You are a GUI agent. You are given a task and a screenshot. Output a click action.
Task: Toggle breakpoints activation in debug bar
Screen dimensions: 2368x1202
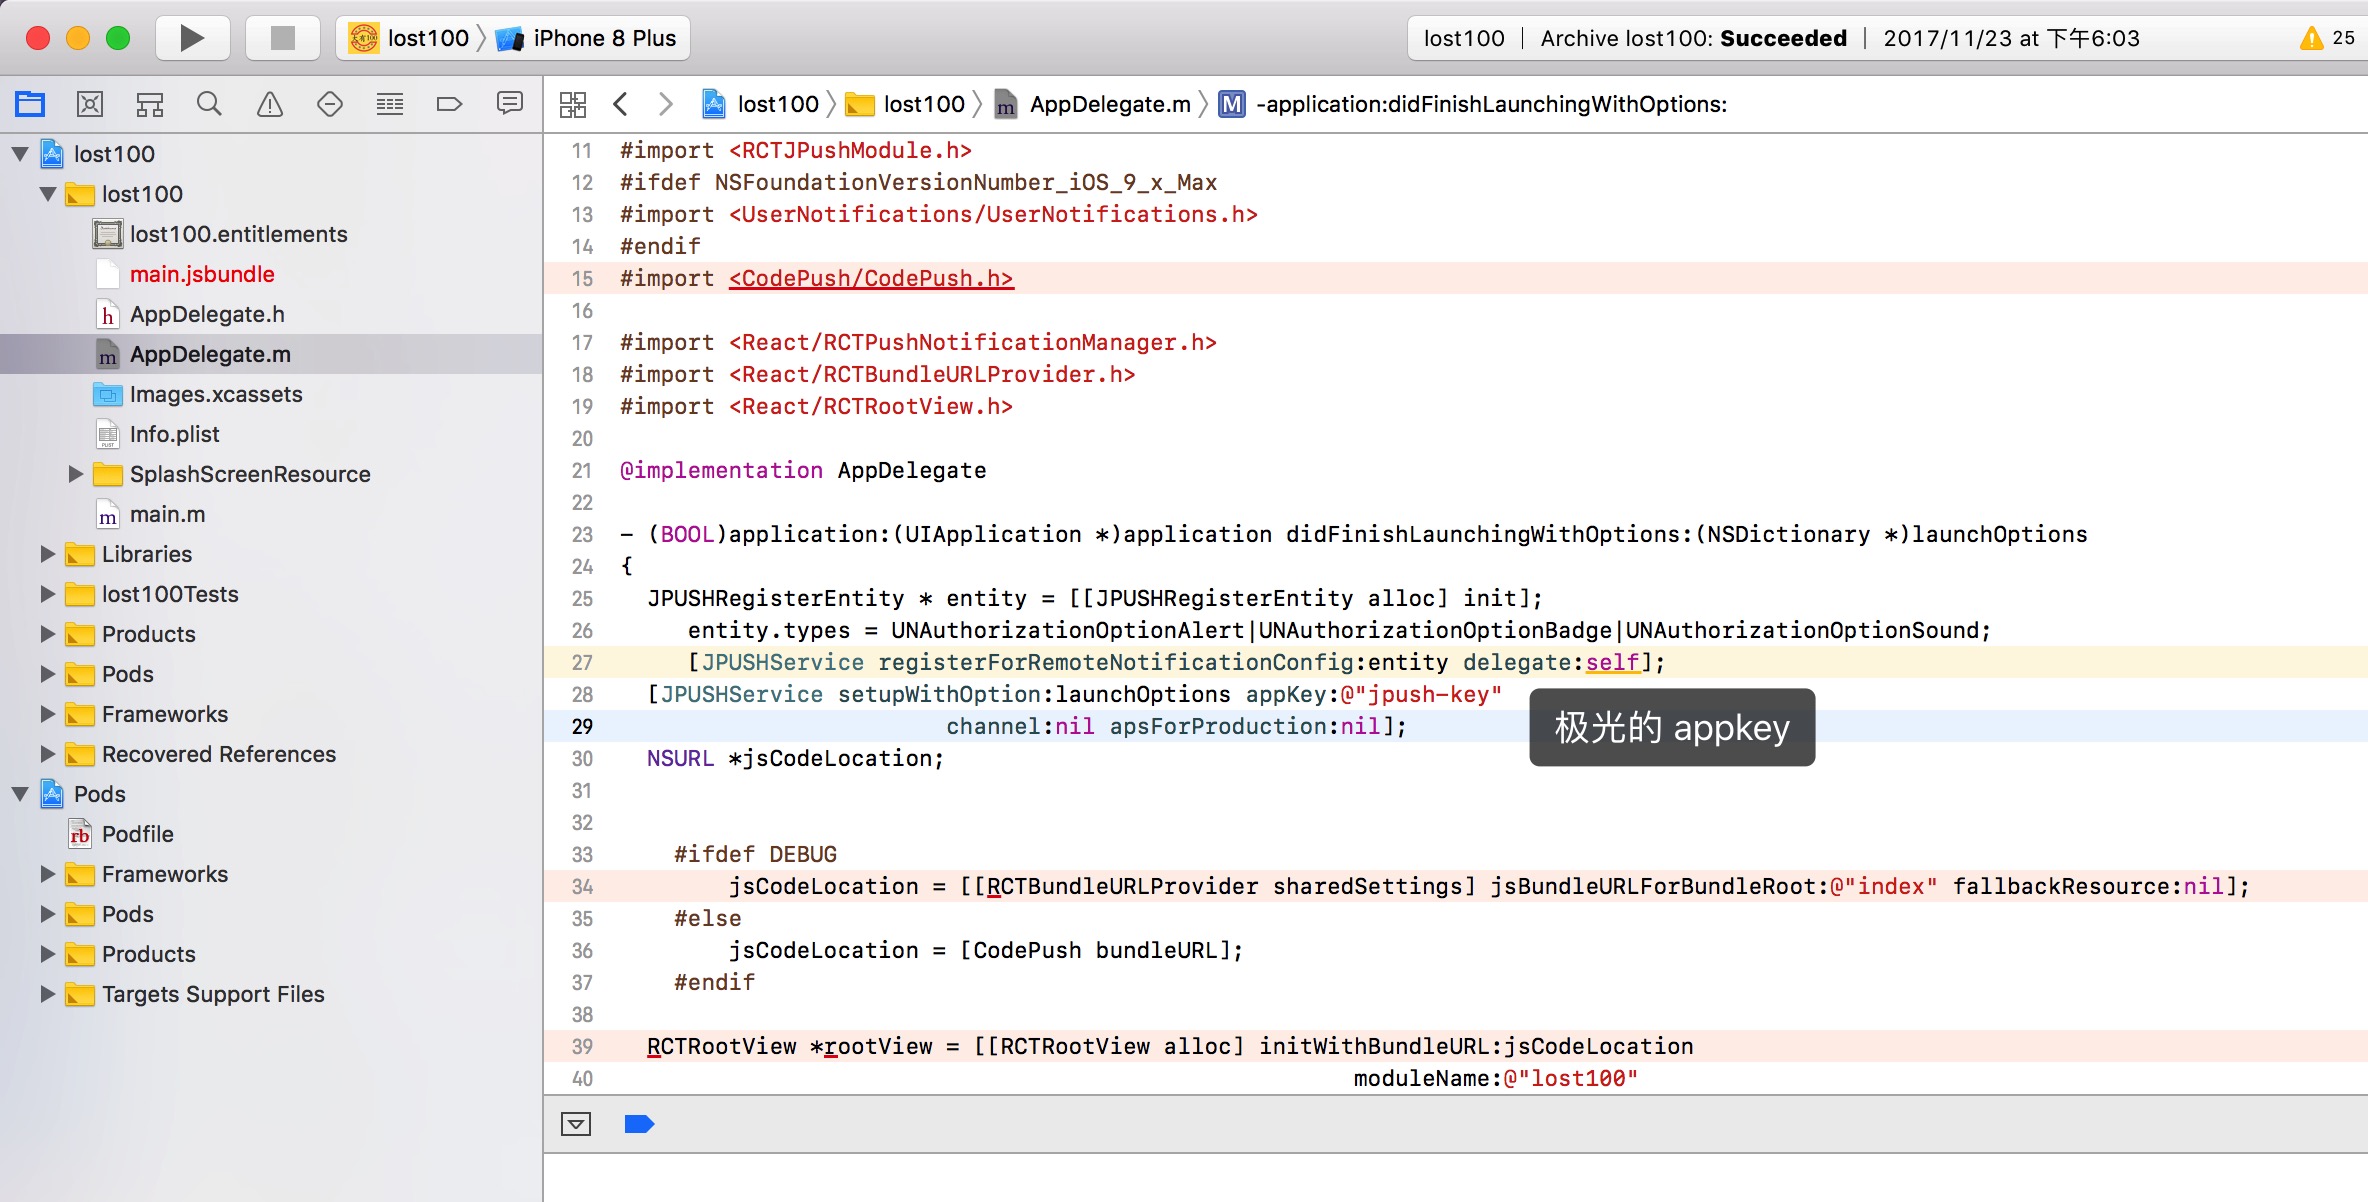pos(639,1124)
